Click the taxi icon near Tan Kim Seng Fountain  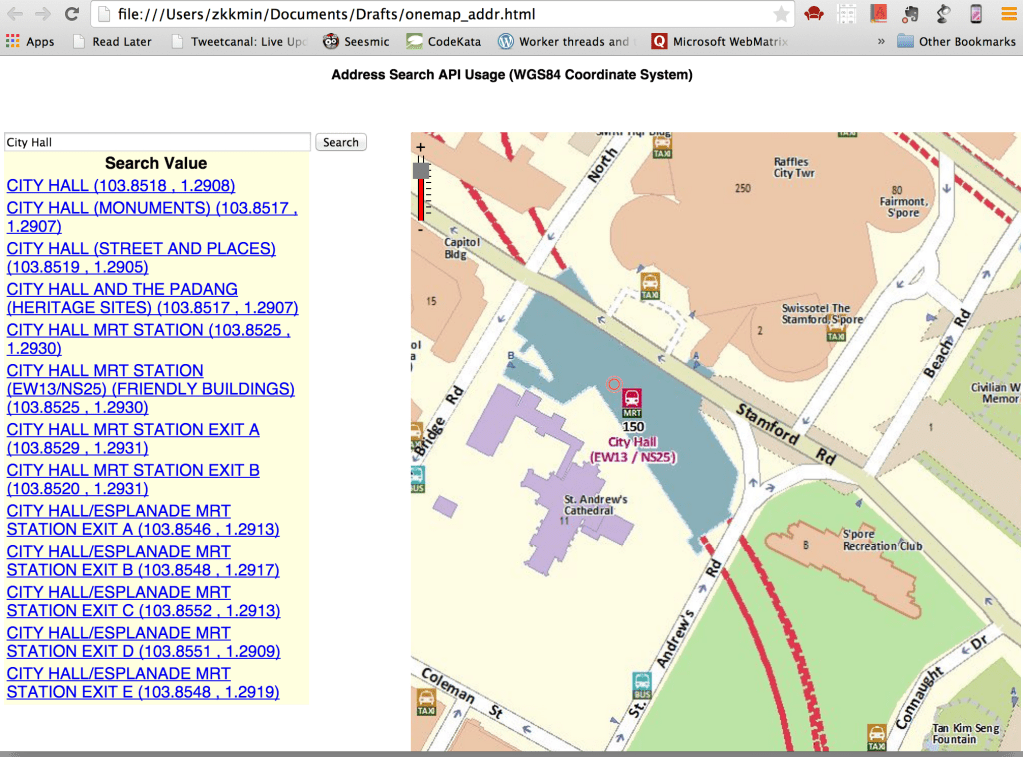pyautogui.click(x=876, y=731)
